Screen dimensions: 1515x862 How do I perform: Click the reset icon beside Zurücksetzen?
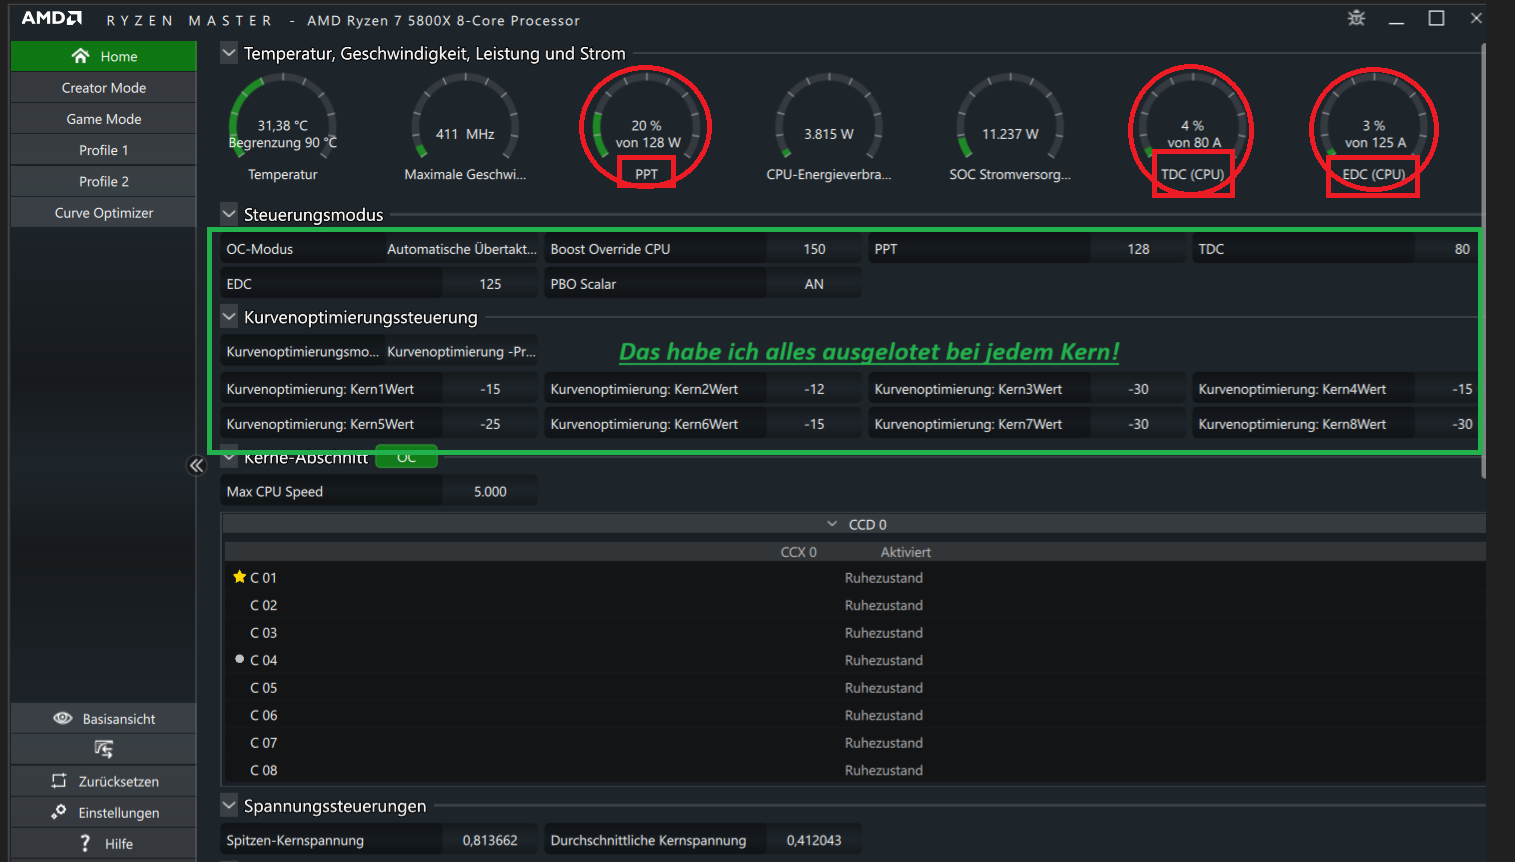click(x=59, y=781)
